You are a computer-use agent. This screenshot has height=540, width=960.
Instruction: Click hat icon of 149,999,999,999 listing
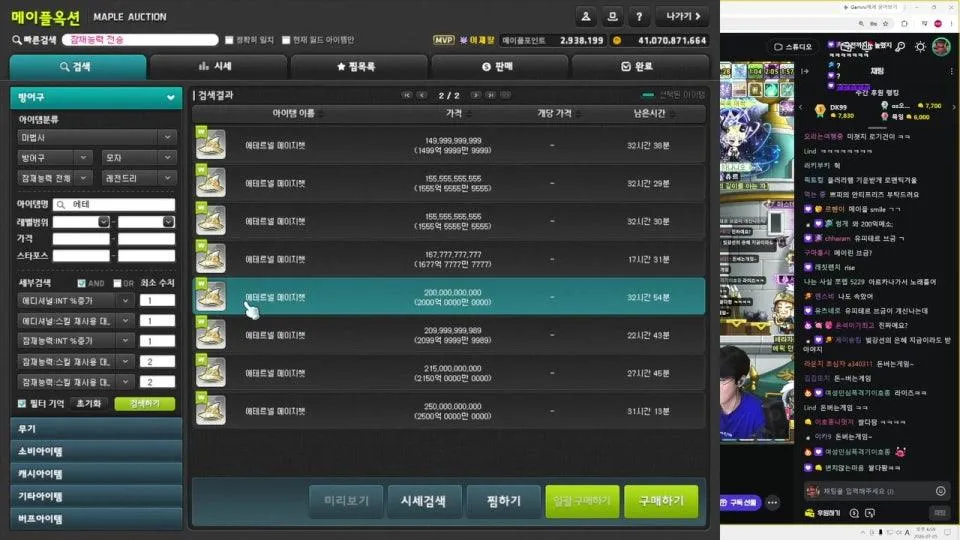tap(211, 144)
